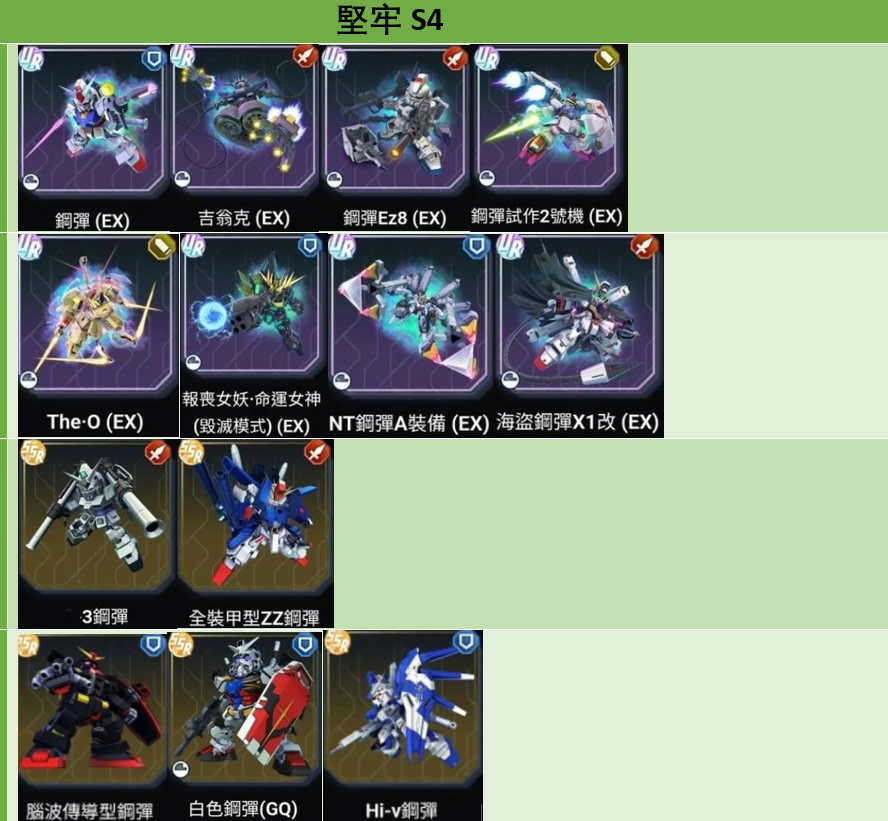Click the UR rarity badge on NT鋼彈A裝備 card
This screenshot has height=821, width=888.
click(341, 246)
